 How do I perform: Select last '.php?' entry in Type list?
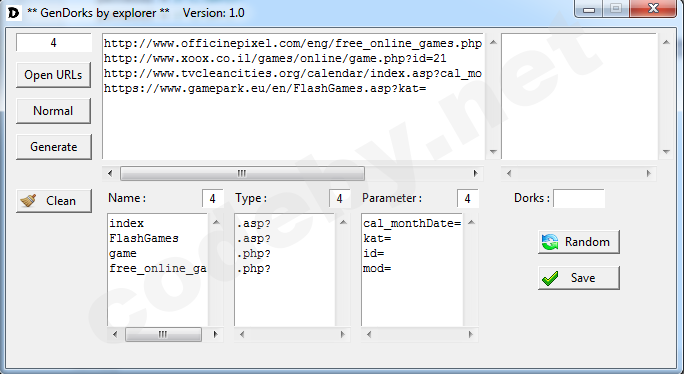point(254,268)
